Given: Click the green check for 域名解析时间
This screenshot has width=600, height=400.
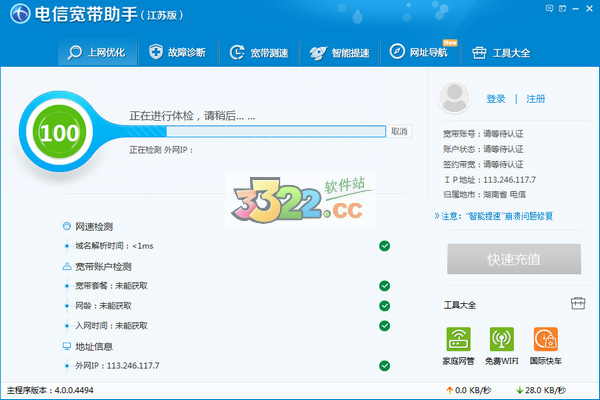Looking at the screenshot, I should (385, 246).
